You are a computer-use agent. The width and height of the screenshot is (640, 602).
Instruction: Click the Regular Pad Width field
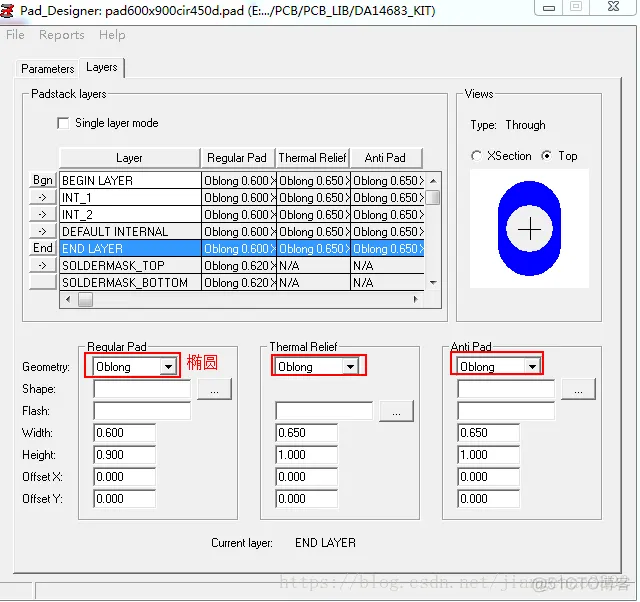(x=124, y=433)
